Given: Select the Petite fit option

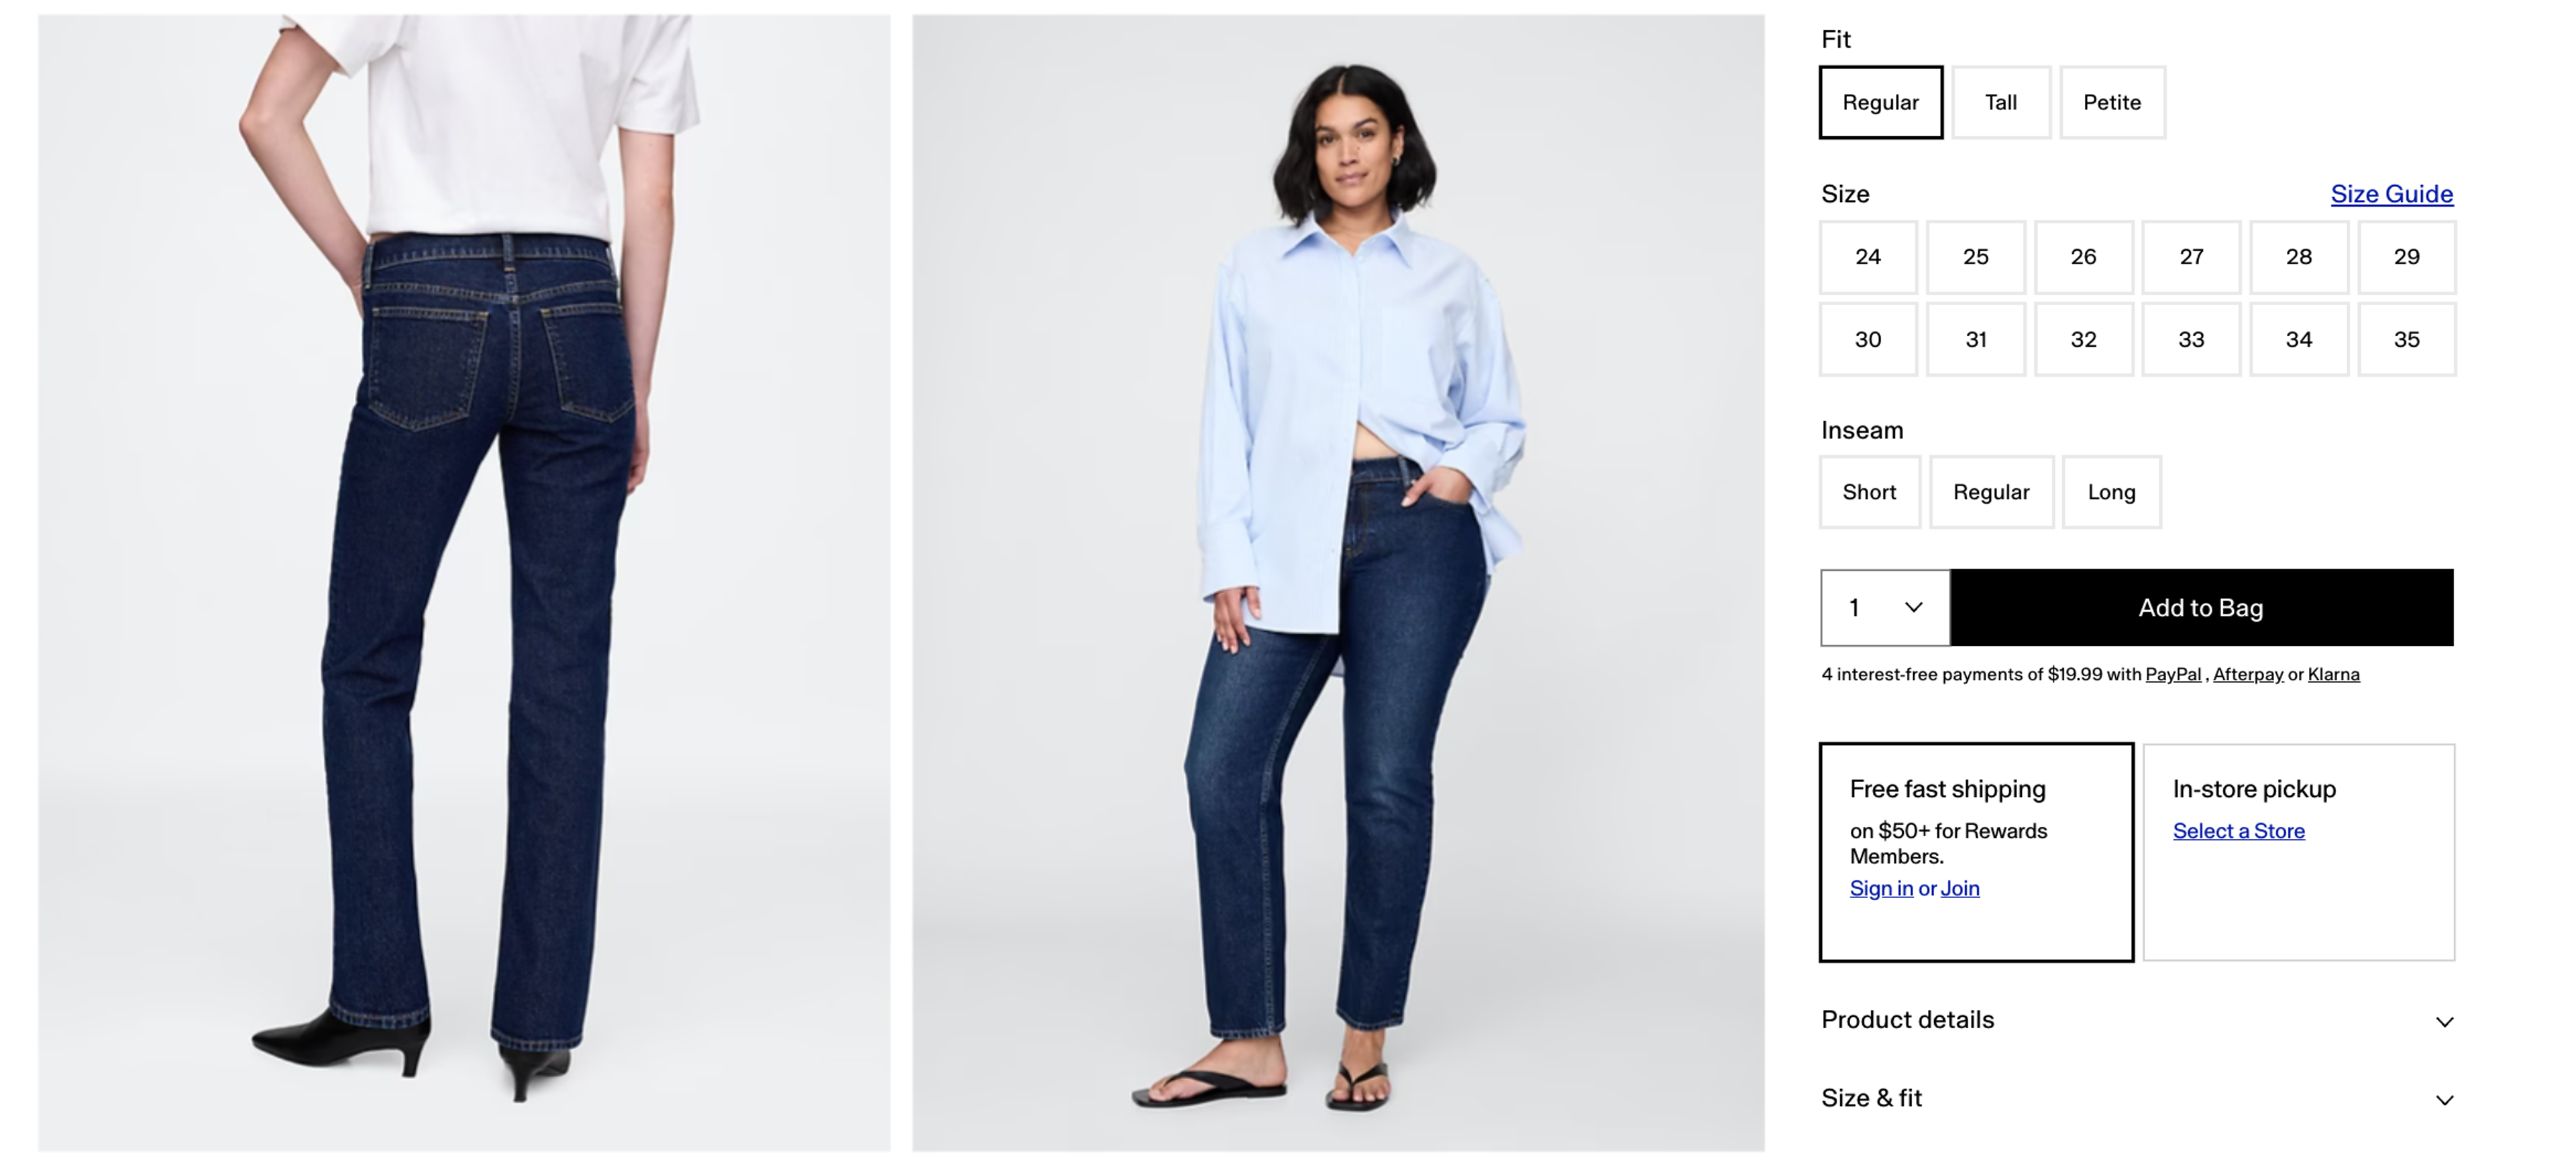Looking at the screenshot, I should point(2112,102).
